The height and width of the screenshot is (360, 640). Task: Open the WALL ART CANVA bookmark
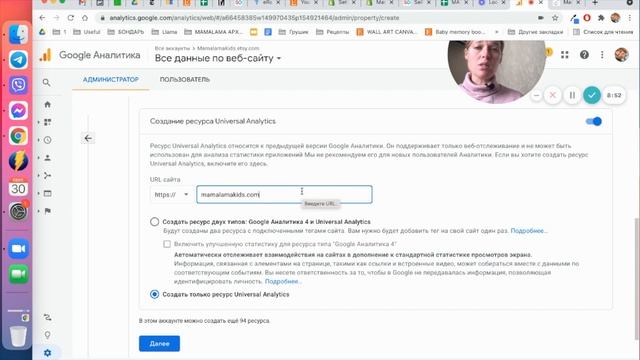pyautogui.click(x=387, y=32)
